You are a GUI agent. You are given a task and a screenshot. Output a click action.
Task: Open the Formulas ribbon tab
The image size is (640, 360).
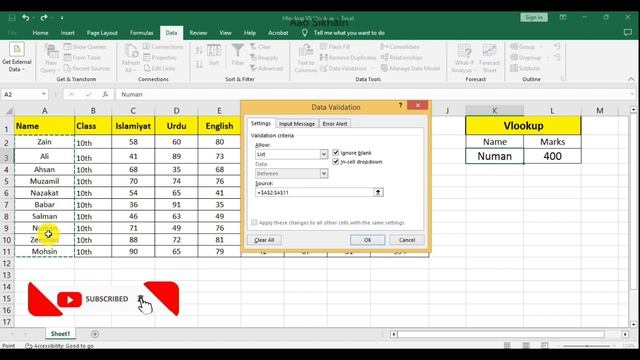142,33
